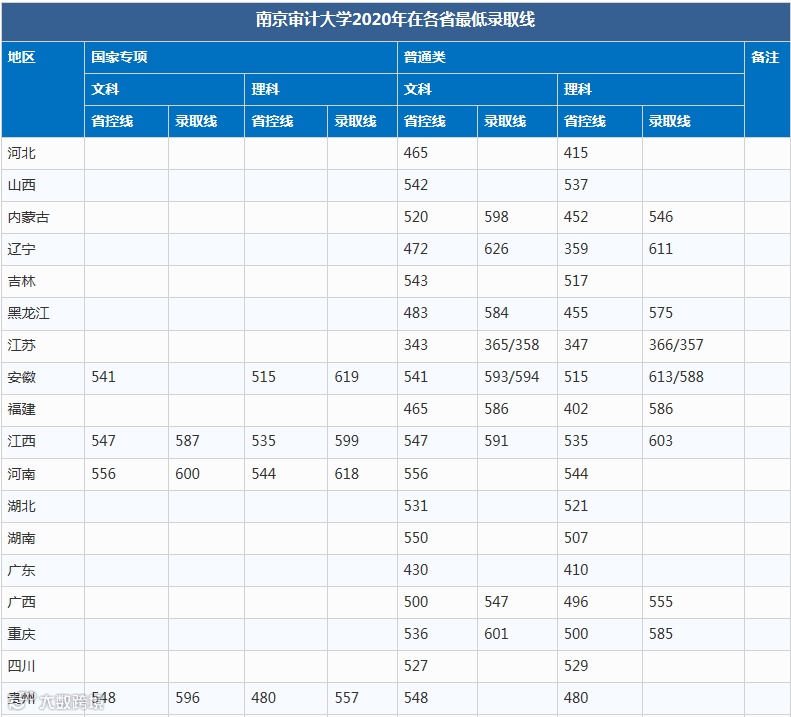Select the 湖南 row label
Screen dimensions: 791x717
click(22, 538)
